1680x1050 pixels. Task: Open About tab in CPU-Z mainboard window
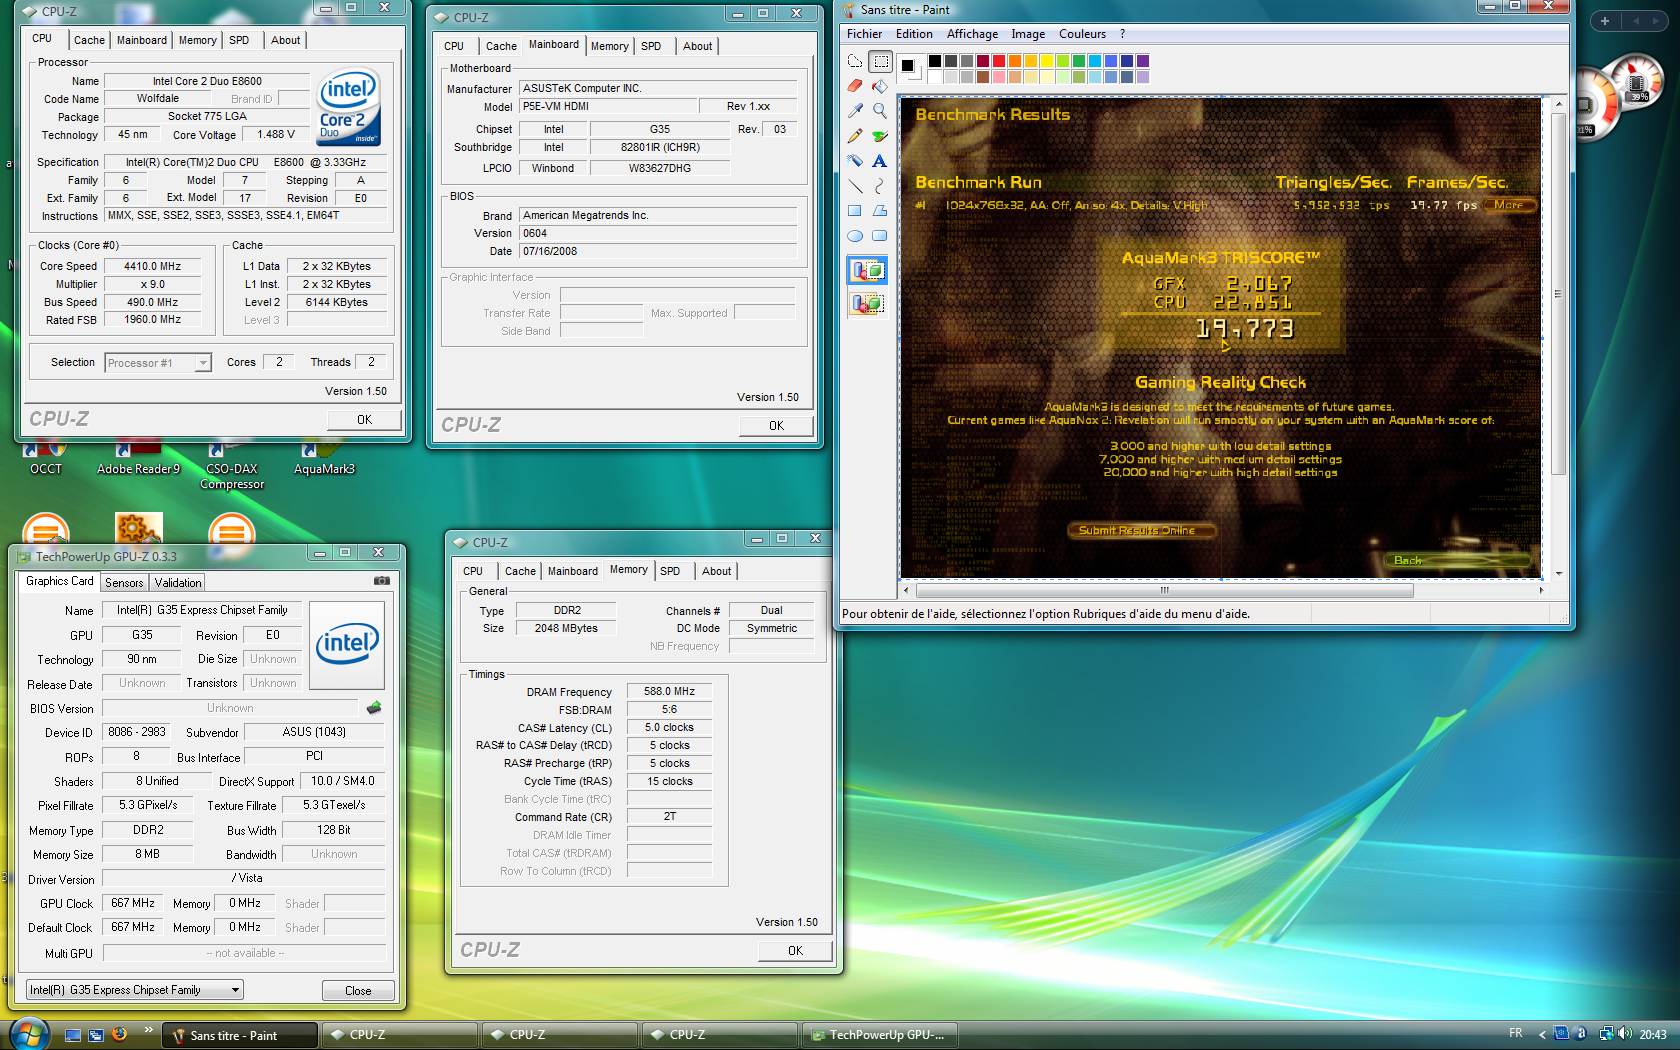pyautogui.click(x=697, y=46)
